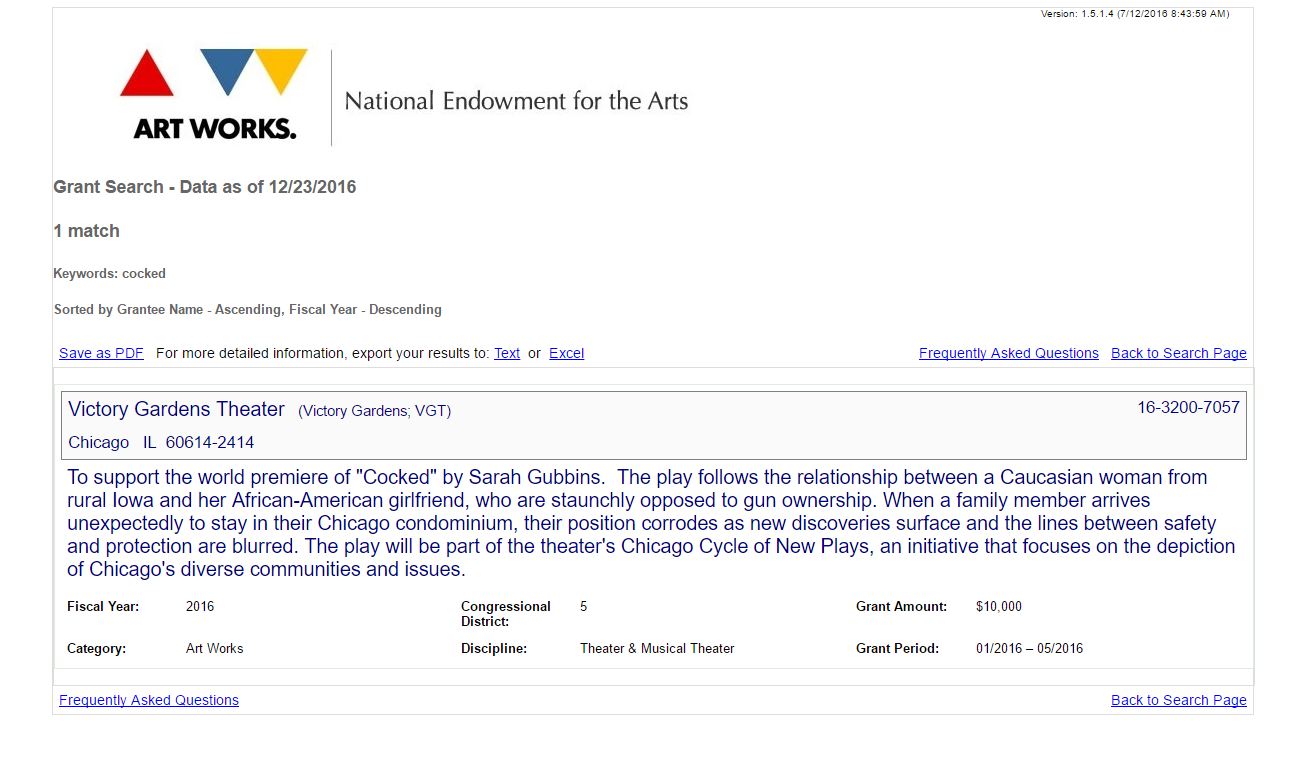
Task: Open top Frequently Asked Questions link
Action: (1009, 353)
